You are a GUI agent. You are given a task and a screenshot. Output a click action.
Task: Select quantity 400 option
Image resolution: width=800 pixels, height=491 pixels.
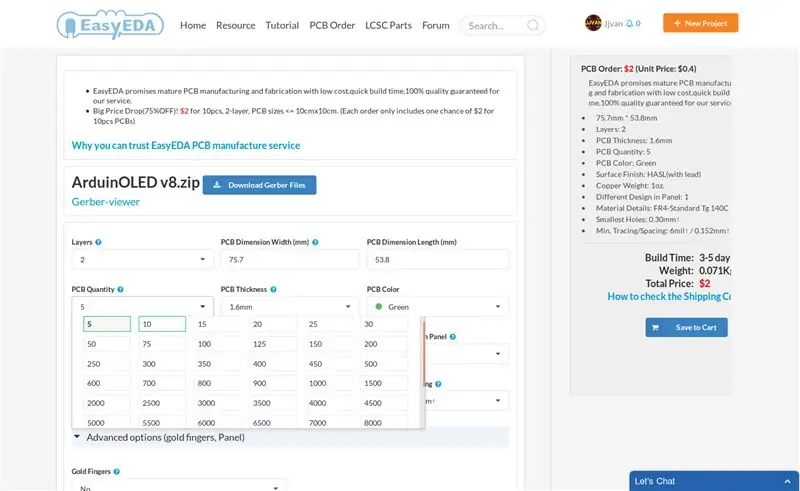click(x=272, y=364)
